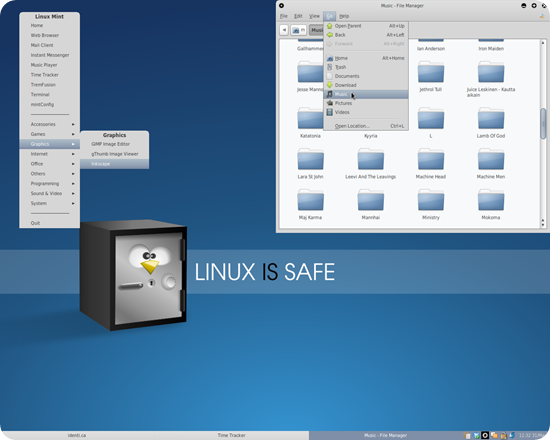The image size is (550, 440).
Task: Go to Videos from the Go menu
Action: 365,112
